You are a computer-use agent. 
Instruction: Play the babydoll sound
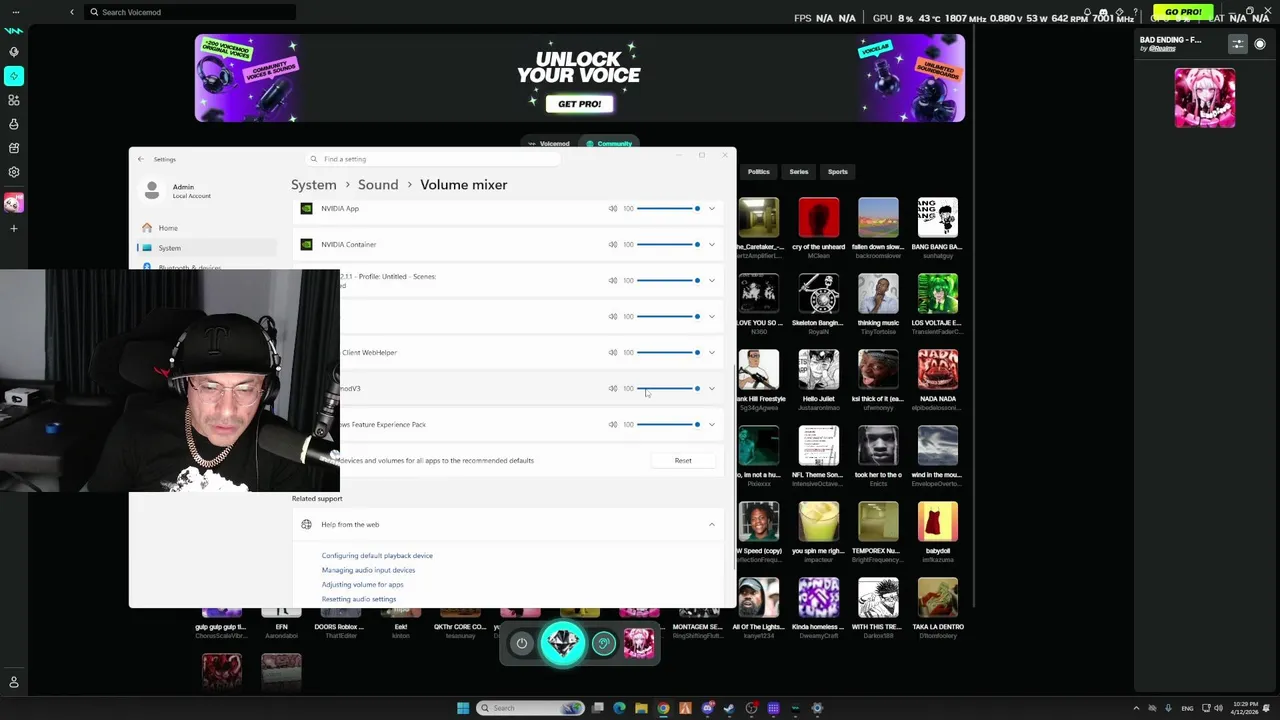click(937, 522)
